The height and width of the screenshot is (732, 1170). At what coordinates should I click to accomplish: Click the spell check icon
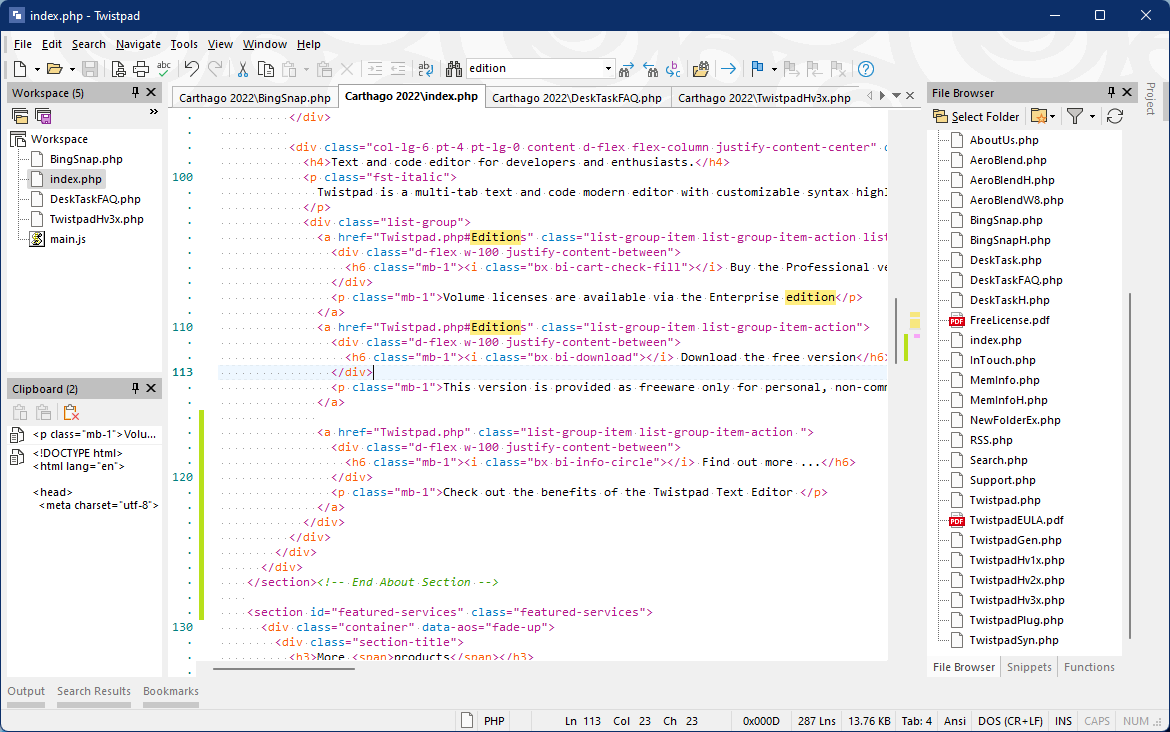(164, 69)
